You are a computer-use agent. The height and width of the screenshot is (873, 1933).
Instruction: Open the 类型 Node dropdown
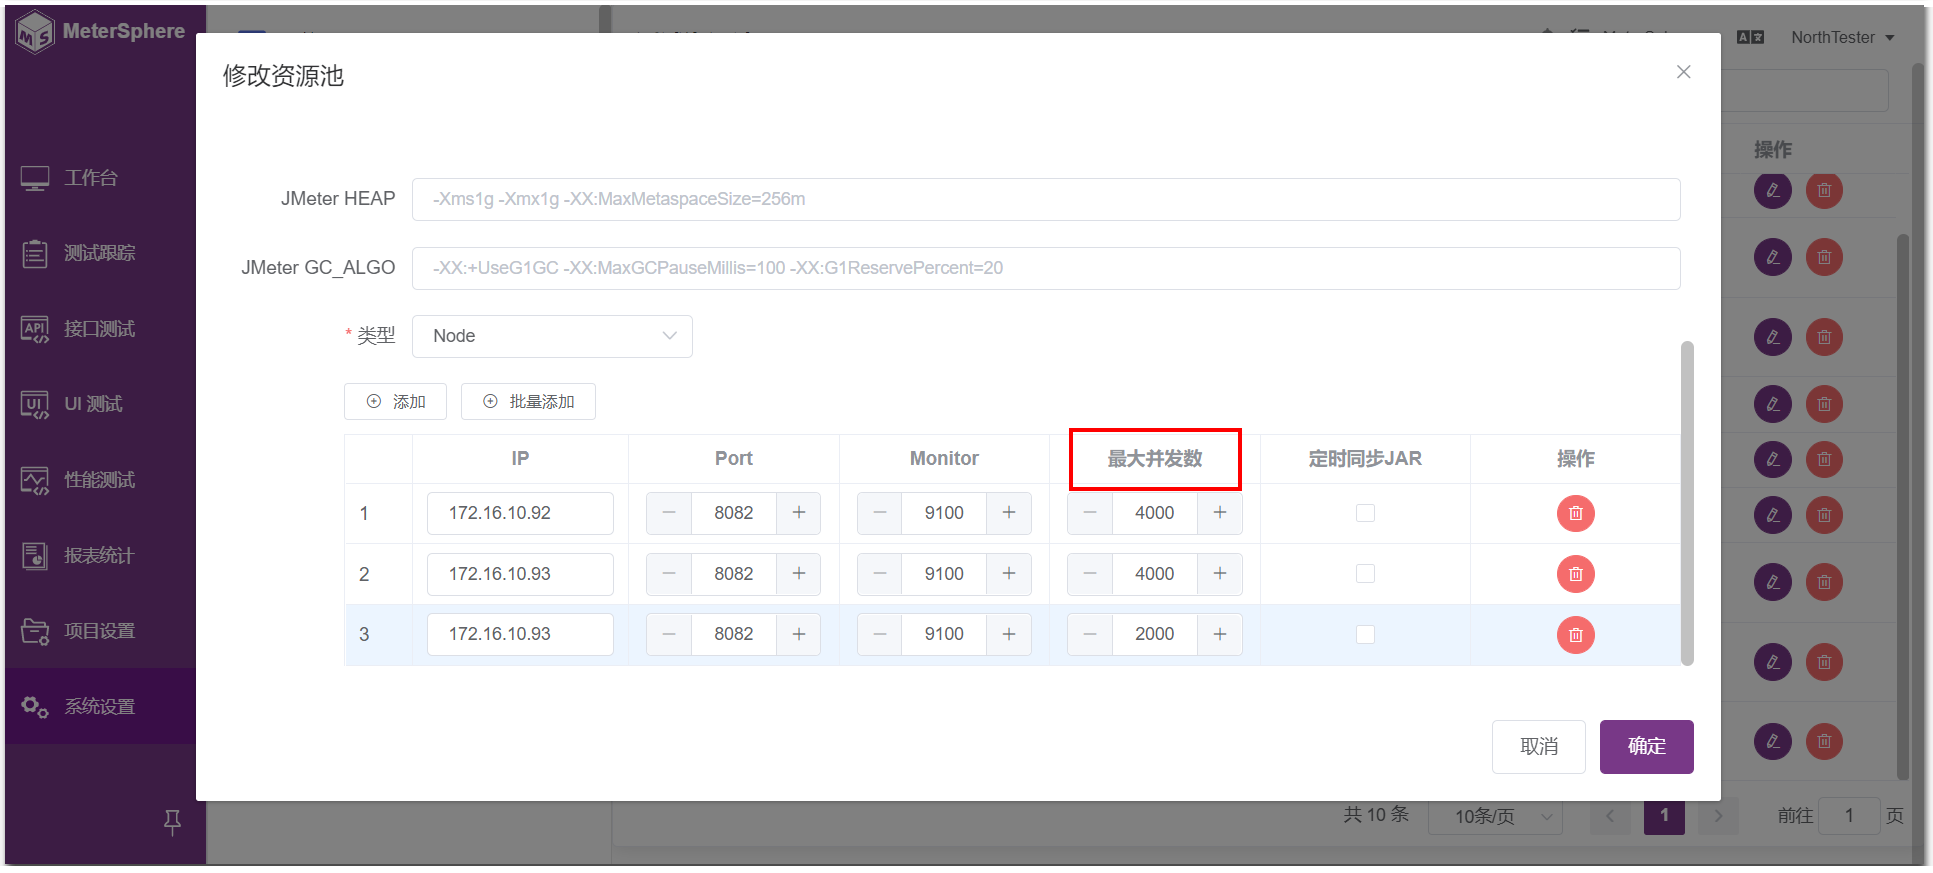pos(552,336)
